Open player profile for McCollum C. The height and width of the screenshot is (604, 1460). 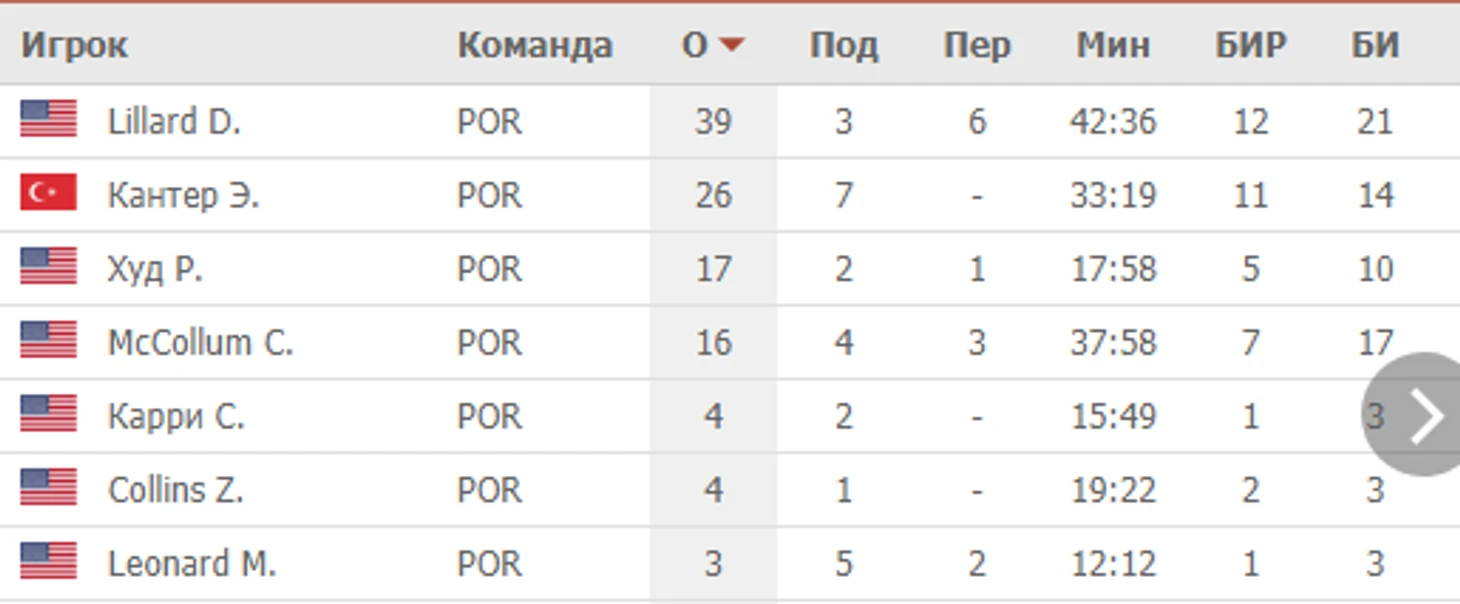[x=200, y=342]
